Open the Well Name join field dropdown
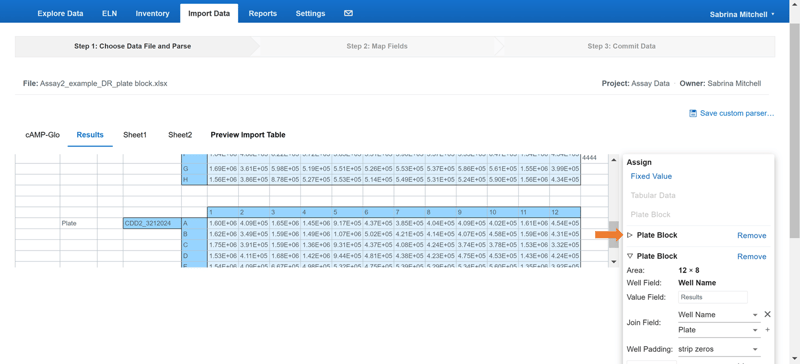 [718, 315]
